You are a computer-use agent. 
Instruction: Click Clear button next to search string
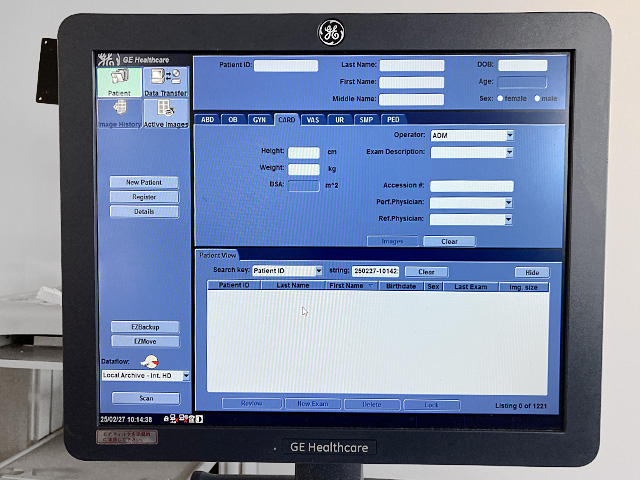point(426,272)
